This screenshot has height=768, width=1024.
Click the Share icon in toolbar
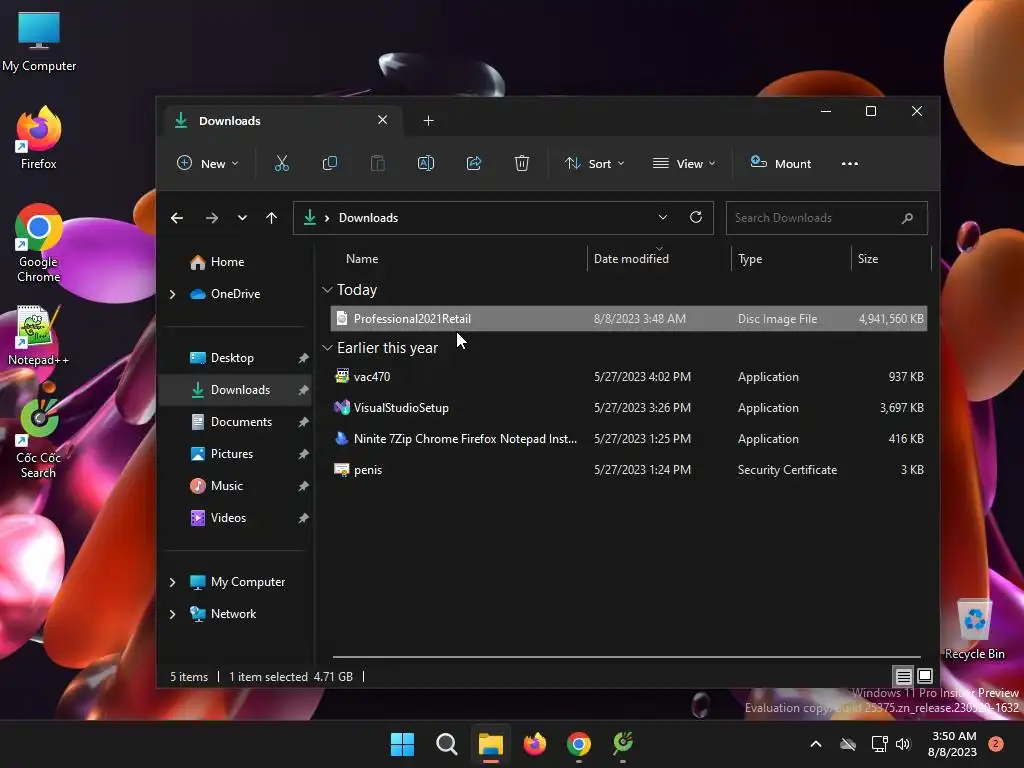click(473, 163)
